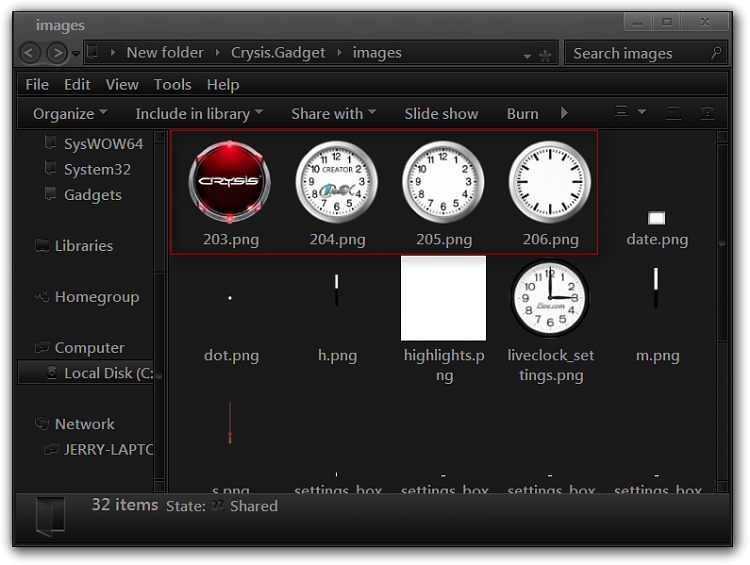This screenshot has height=565, width=750.
Task: Expand the arrow before 'Crysis.Gadget' breadcrumb
Action: [x=218, y=53]
